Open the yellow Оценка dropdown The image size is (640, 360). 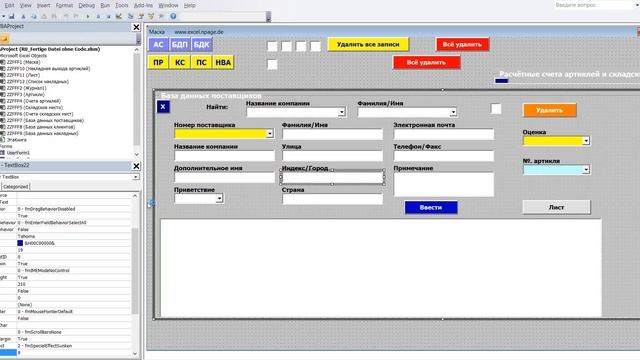click(586, 141)
